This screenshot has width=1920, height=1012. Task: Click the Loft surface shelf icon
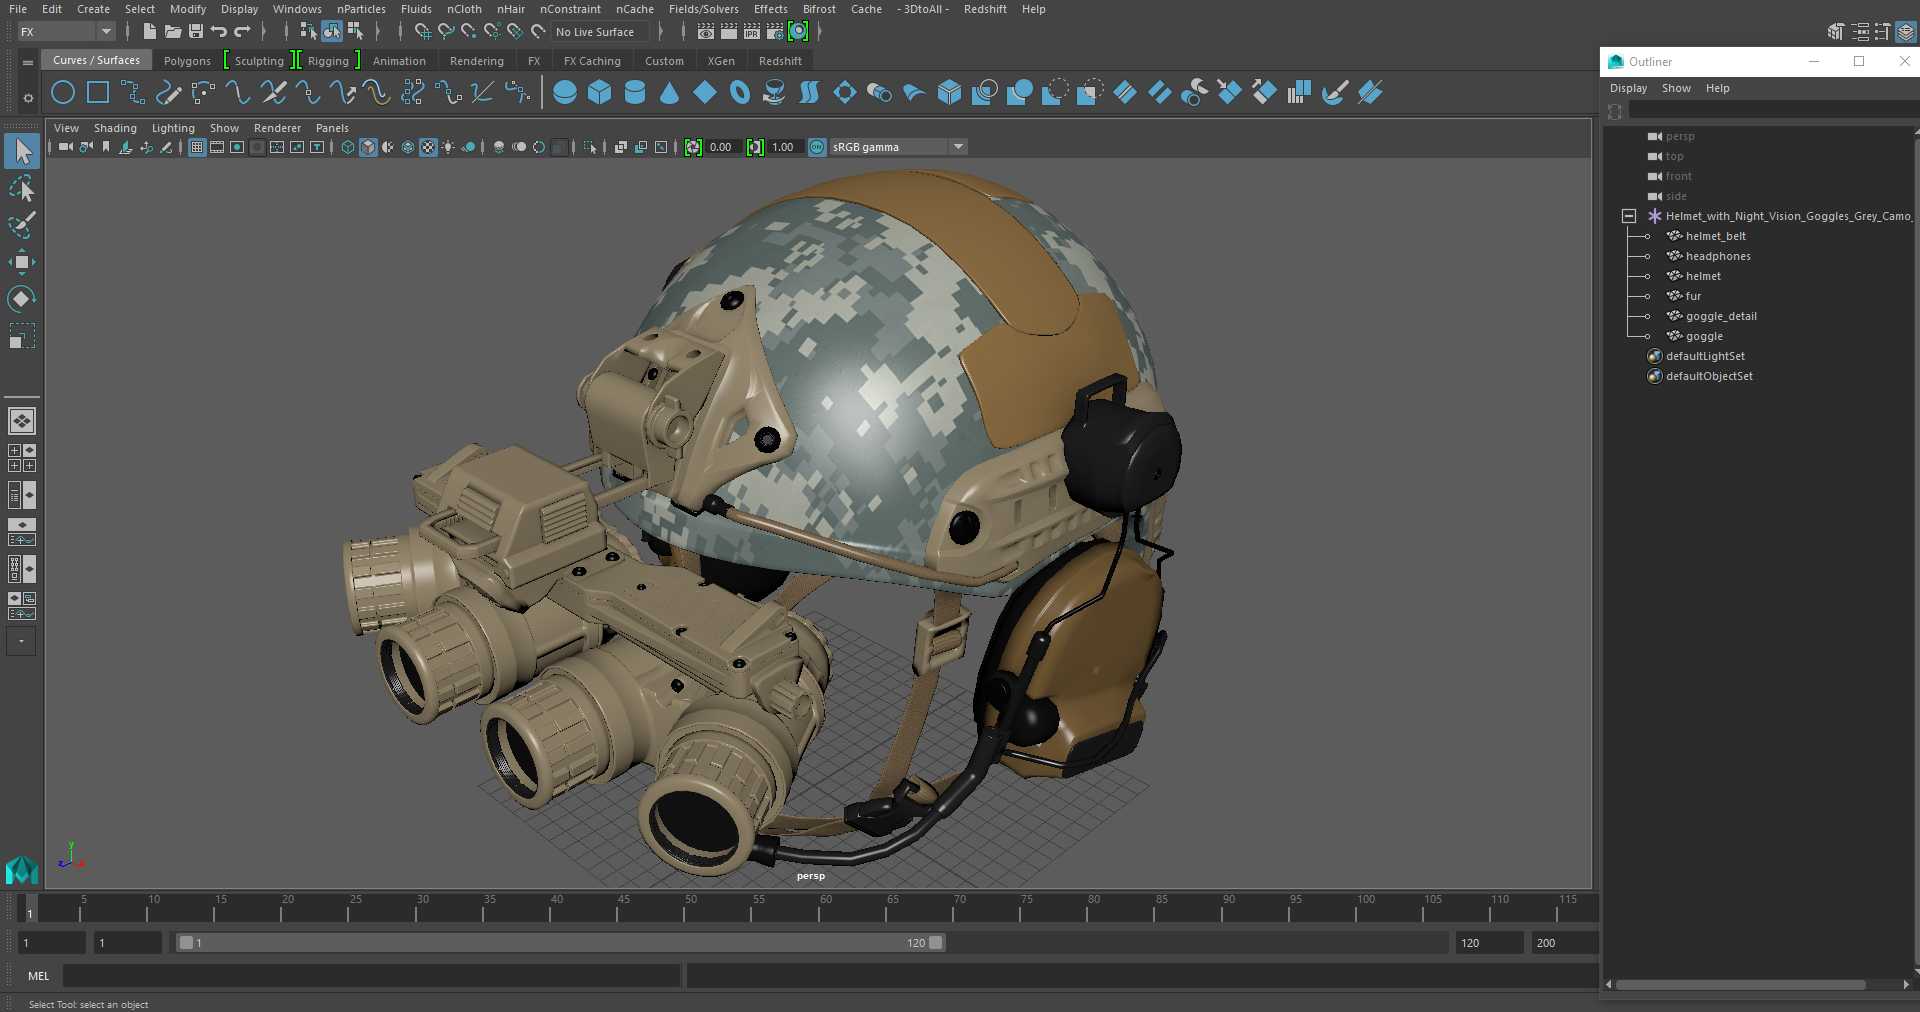click(x=809, y=93)
